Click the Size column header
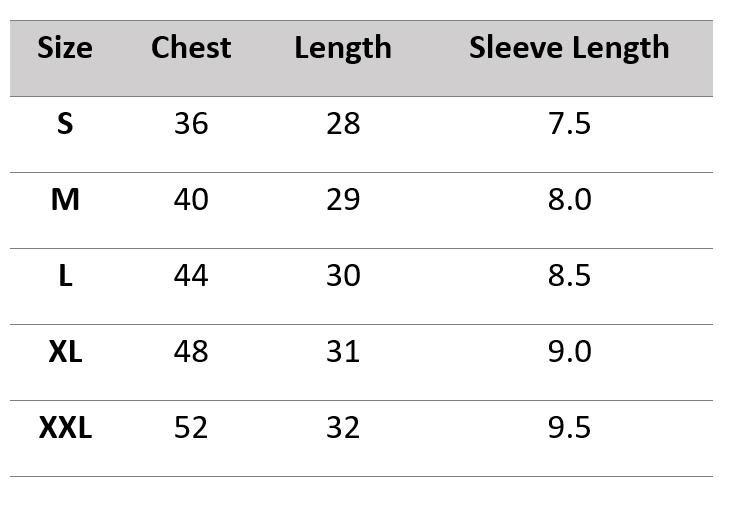The image size is (734, 527). (x=65, y=48)
